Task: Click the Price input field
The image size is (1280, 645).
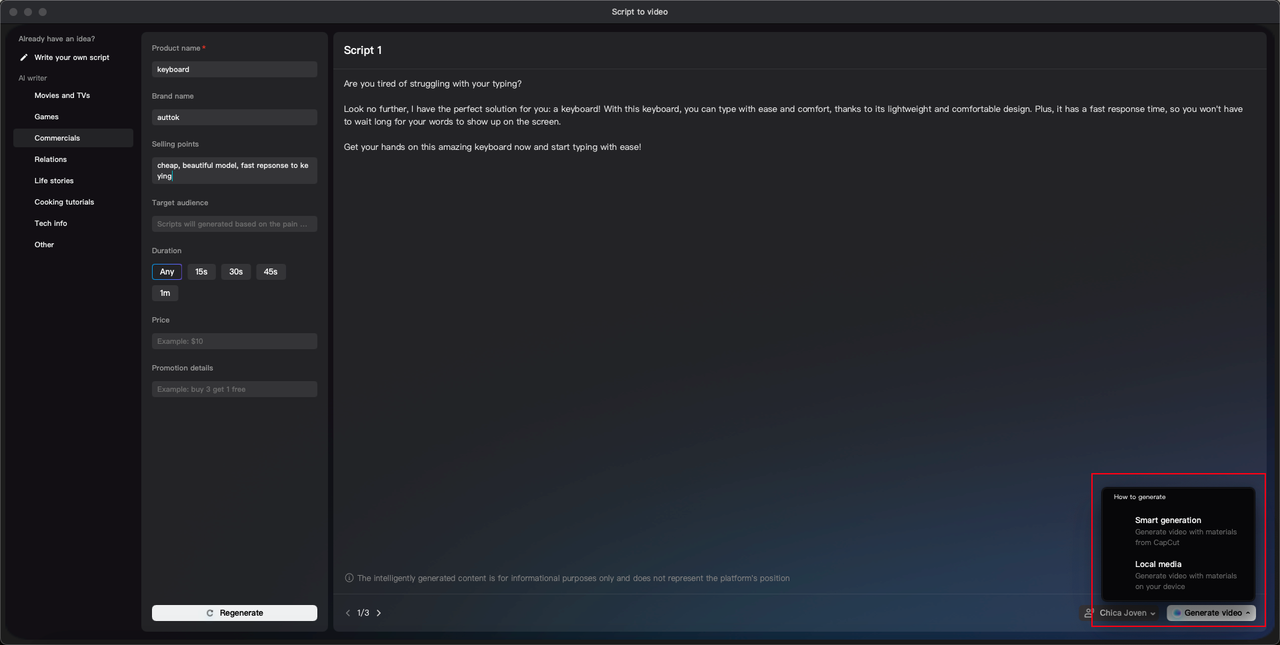Action: click(234, 341)
